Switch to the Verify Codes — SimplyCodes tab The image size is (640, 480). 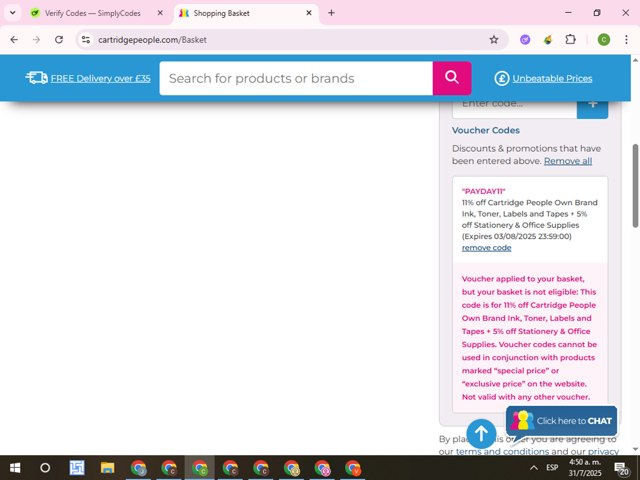[92, 13]
